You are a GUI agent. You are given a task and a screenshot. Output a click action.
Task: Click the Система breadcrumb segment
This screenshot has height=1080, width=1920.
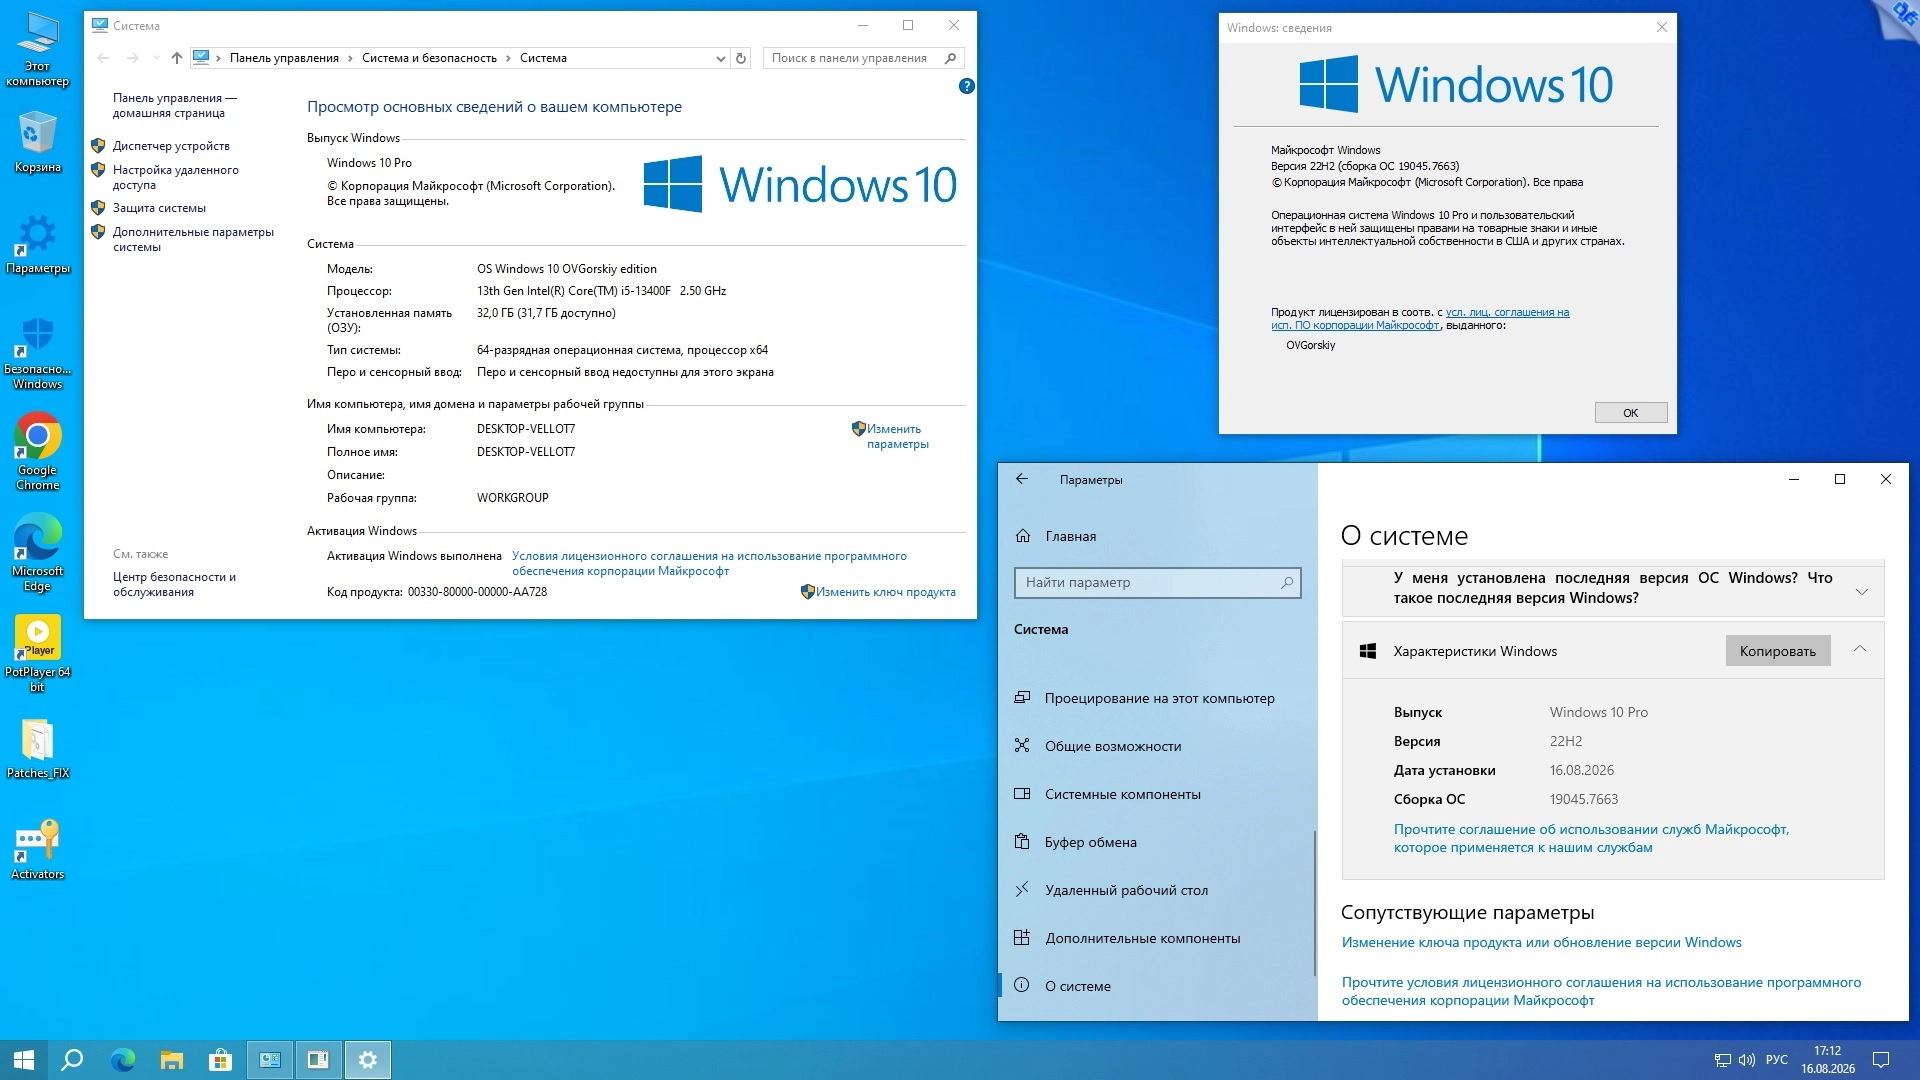(x=543, y=58)
